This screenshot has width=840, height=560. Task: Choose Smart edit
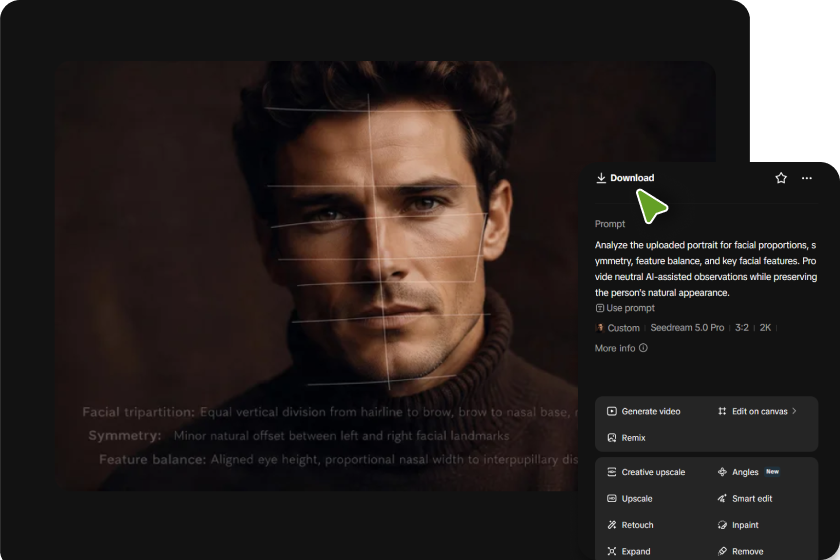tap(745, 498)
